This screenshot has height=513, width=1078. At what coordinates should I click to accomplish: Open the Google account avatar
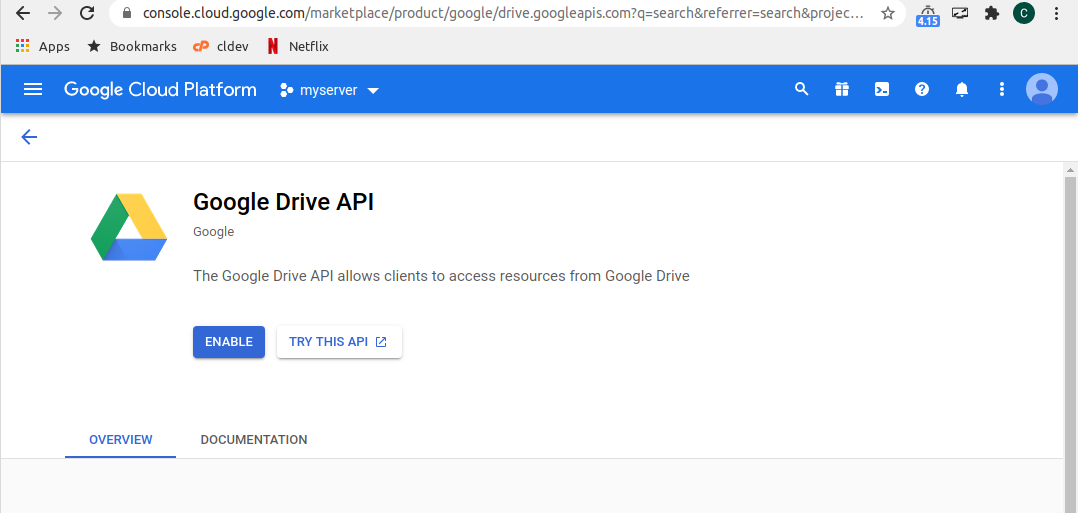1042,89
